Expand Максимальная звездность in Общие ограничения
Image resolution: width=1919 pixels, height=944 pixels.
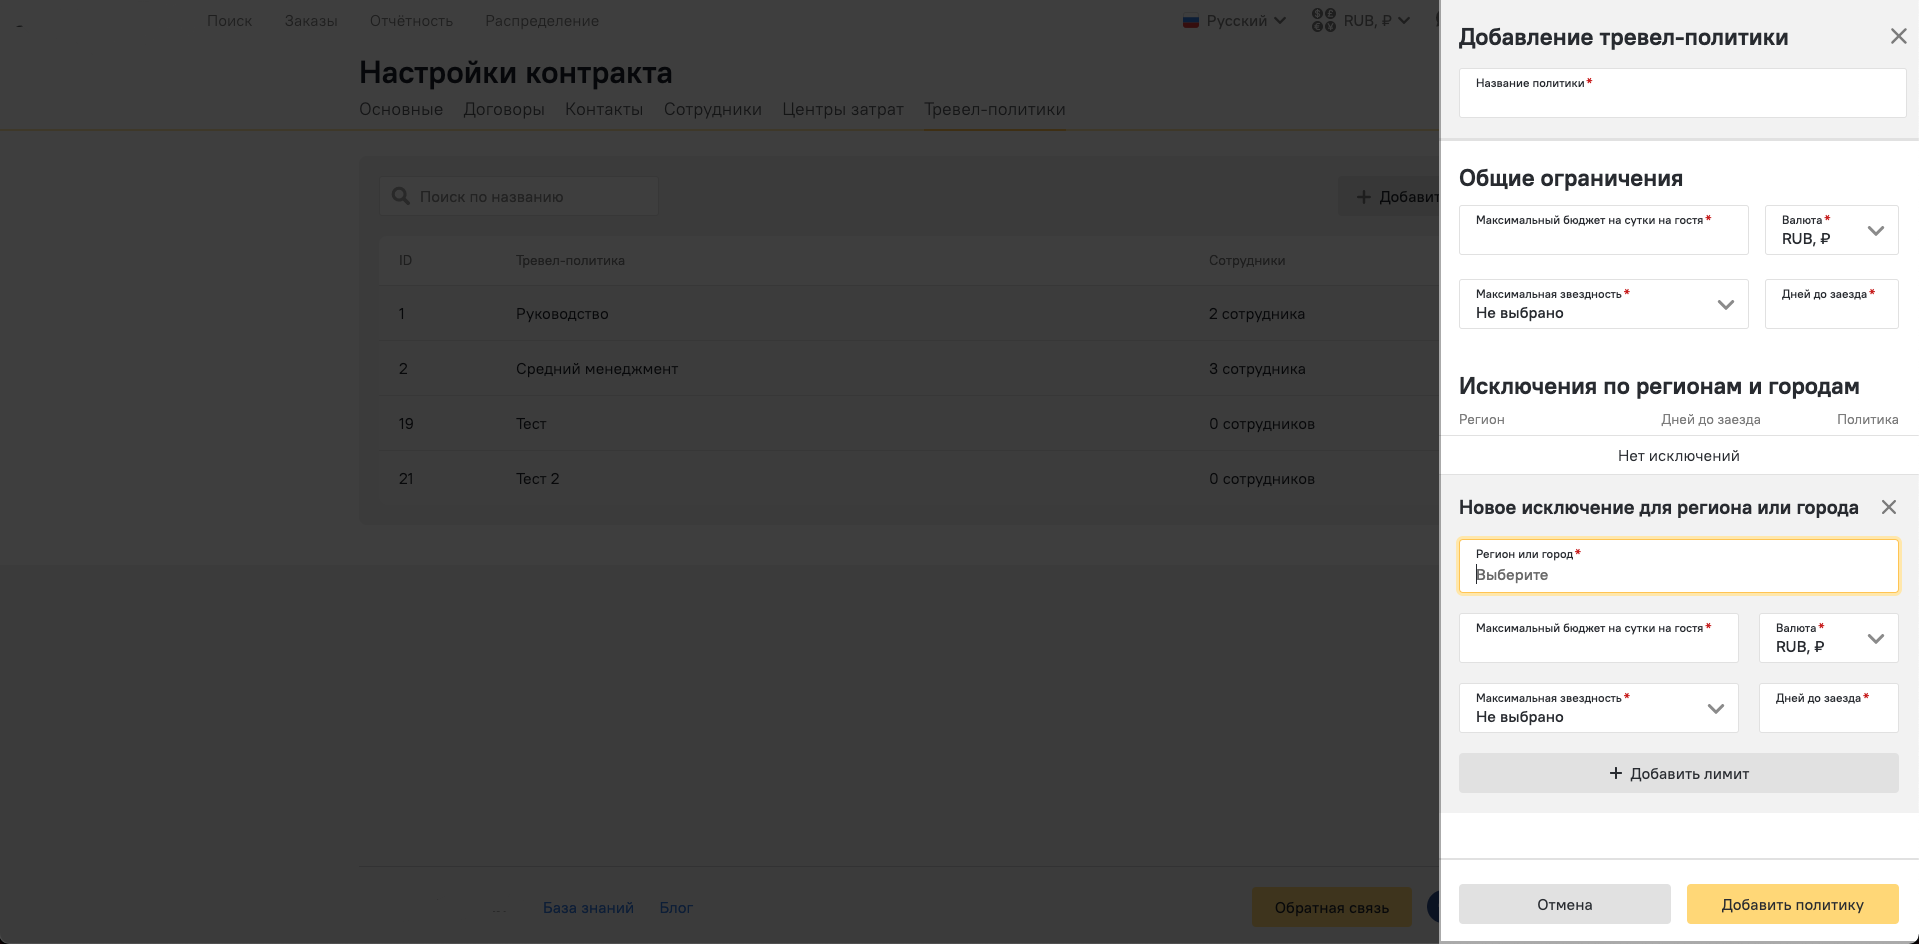(1603, 304)
